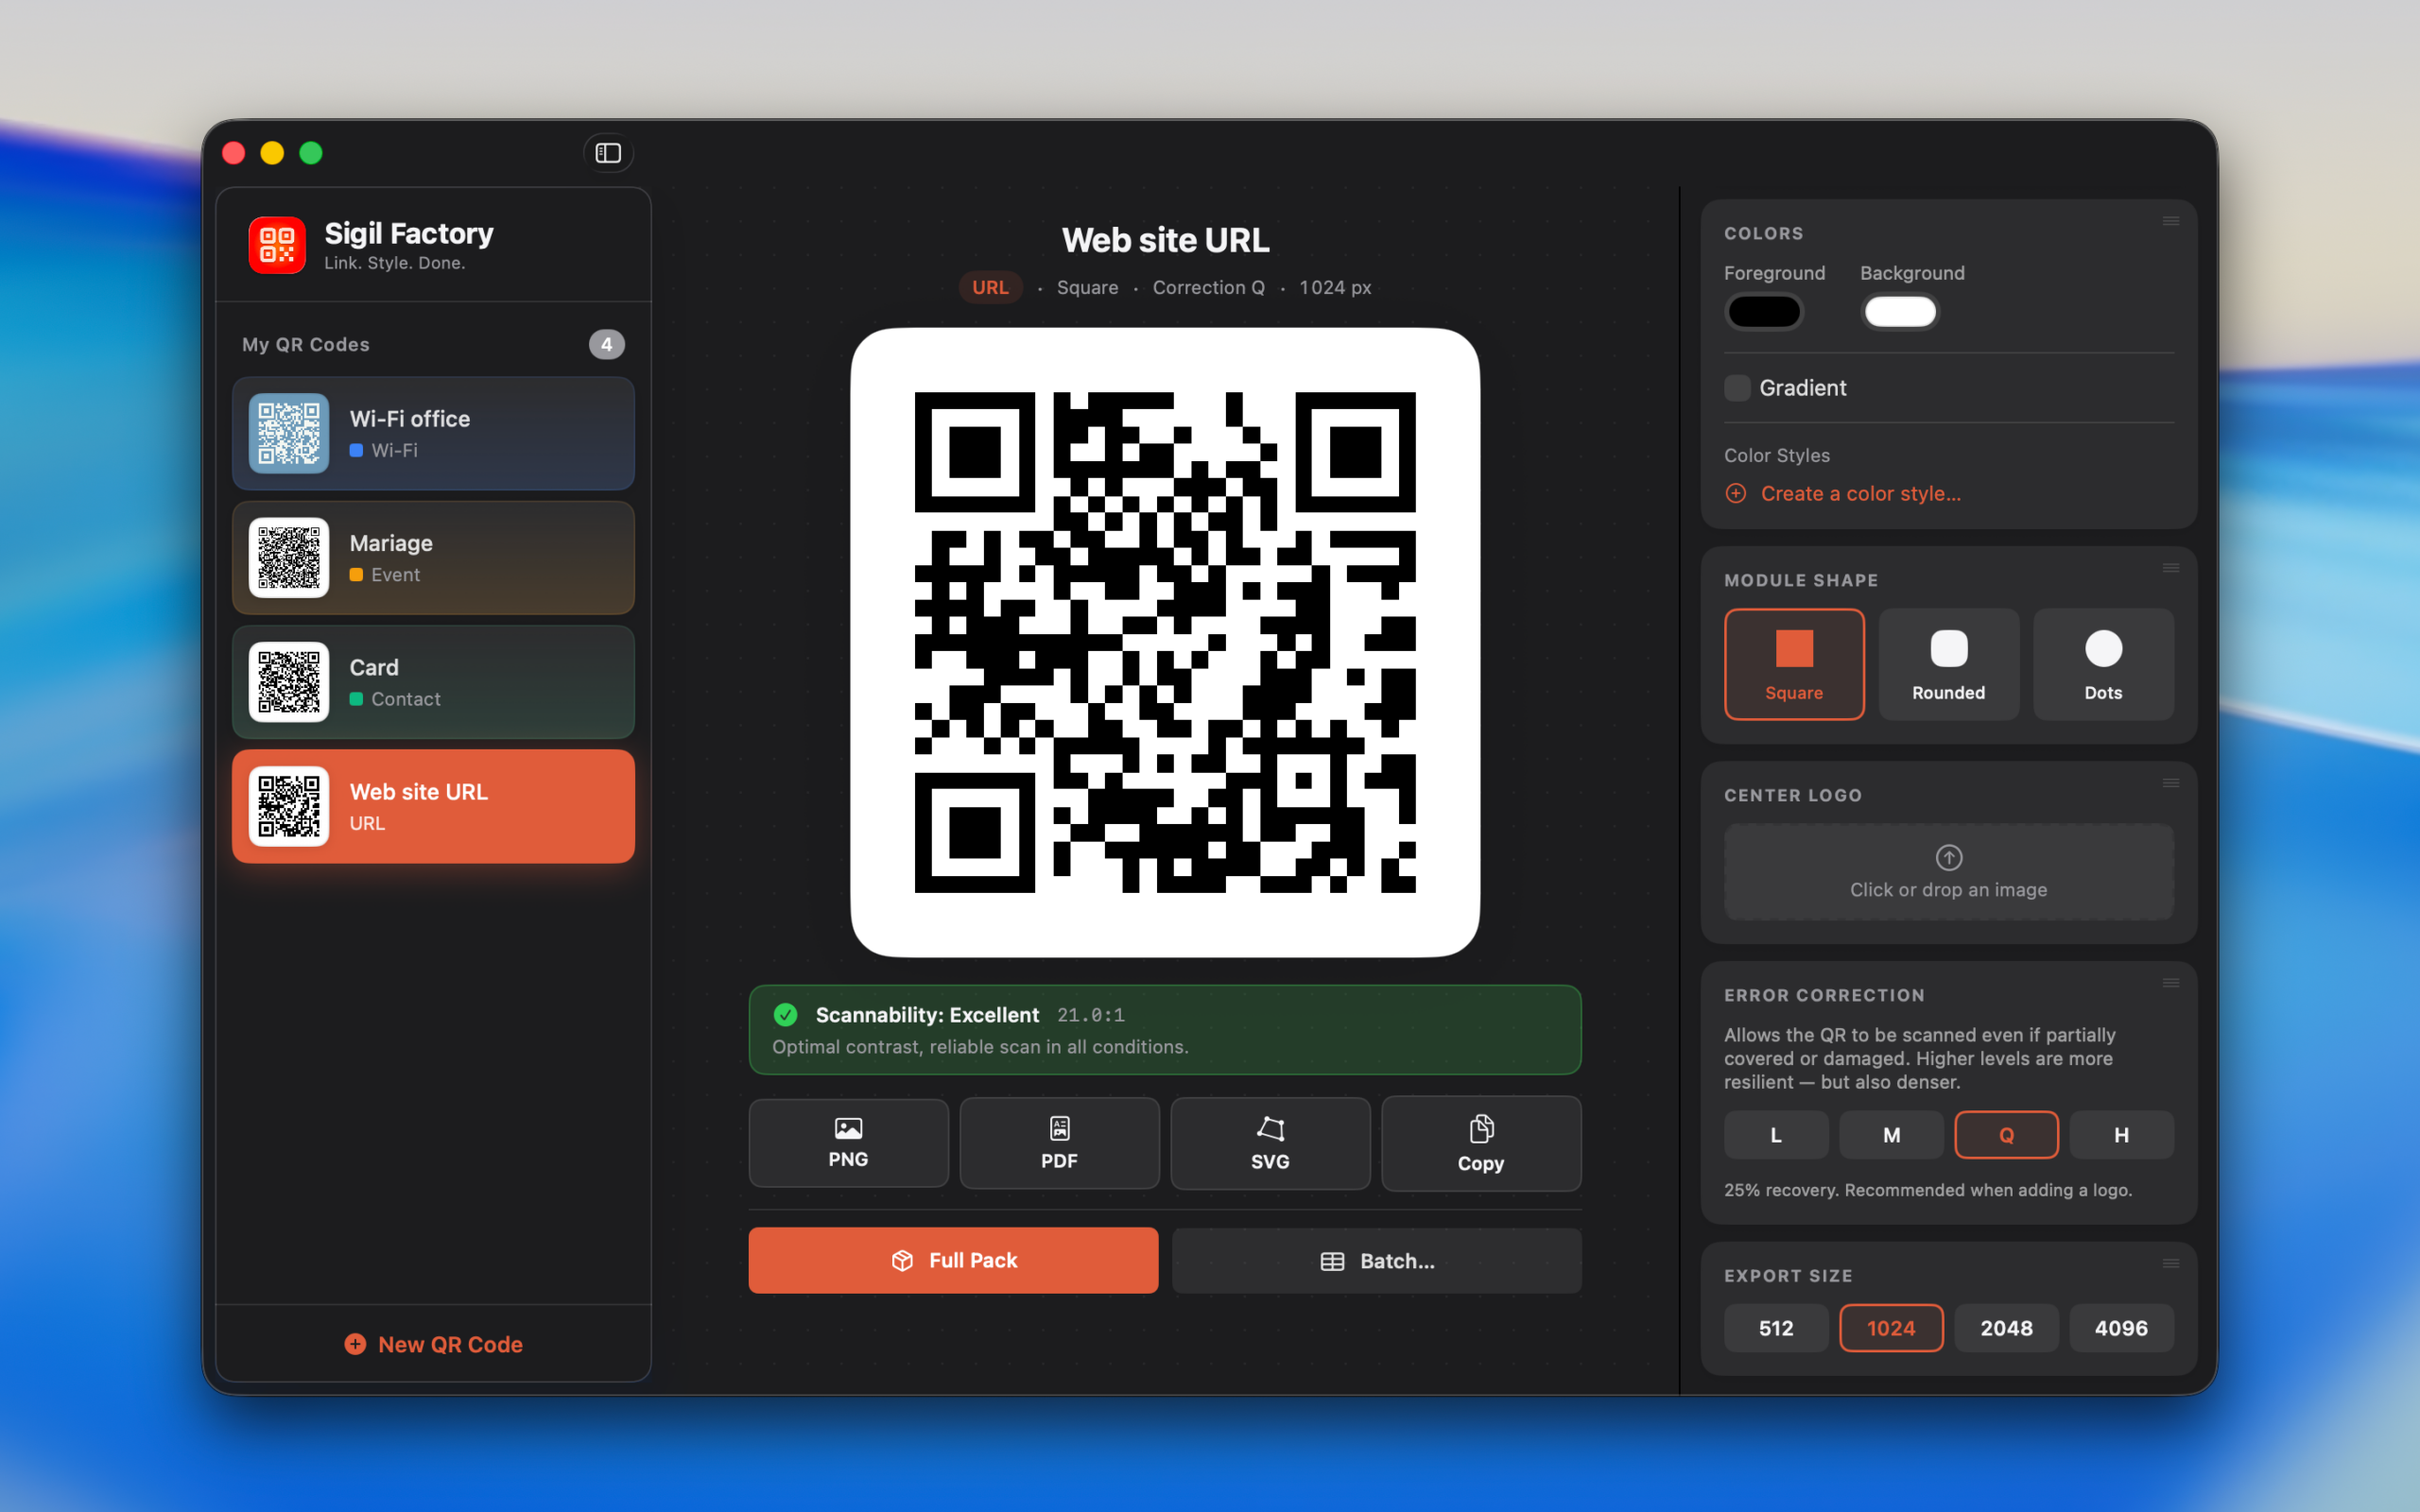Open the Card contact QR code
This screenshot has height=1512, width=2420.
(433, 682)
